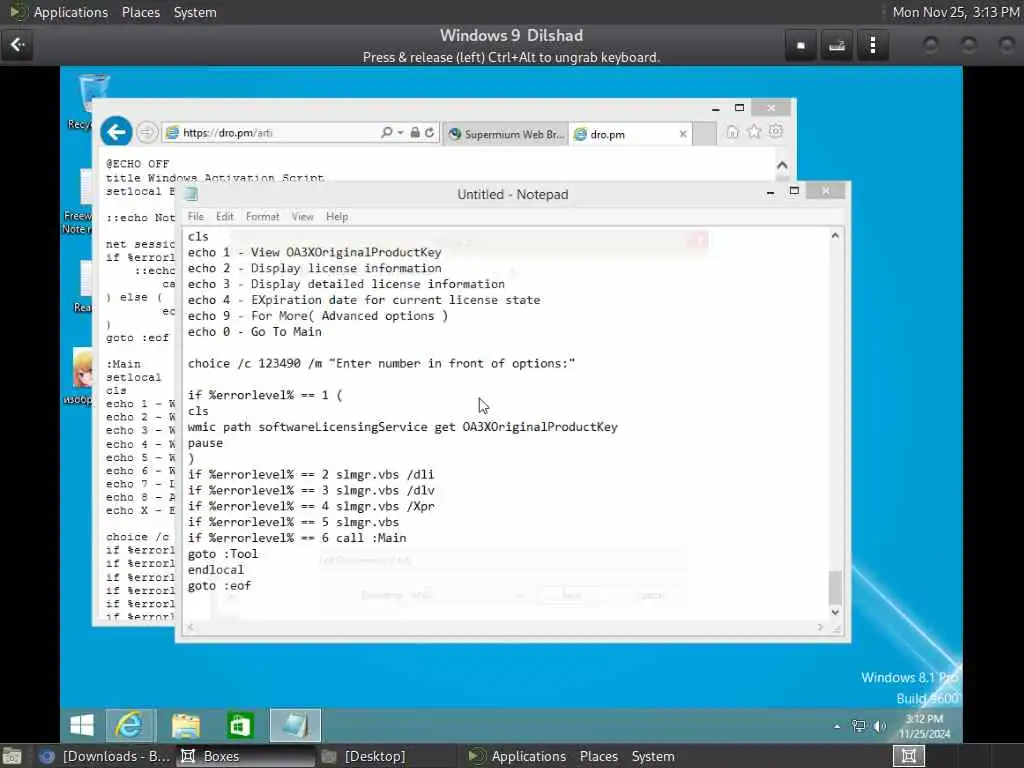Click the search magnifier in IE address bar

[386, 133]
